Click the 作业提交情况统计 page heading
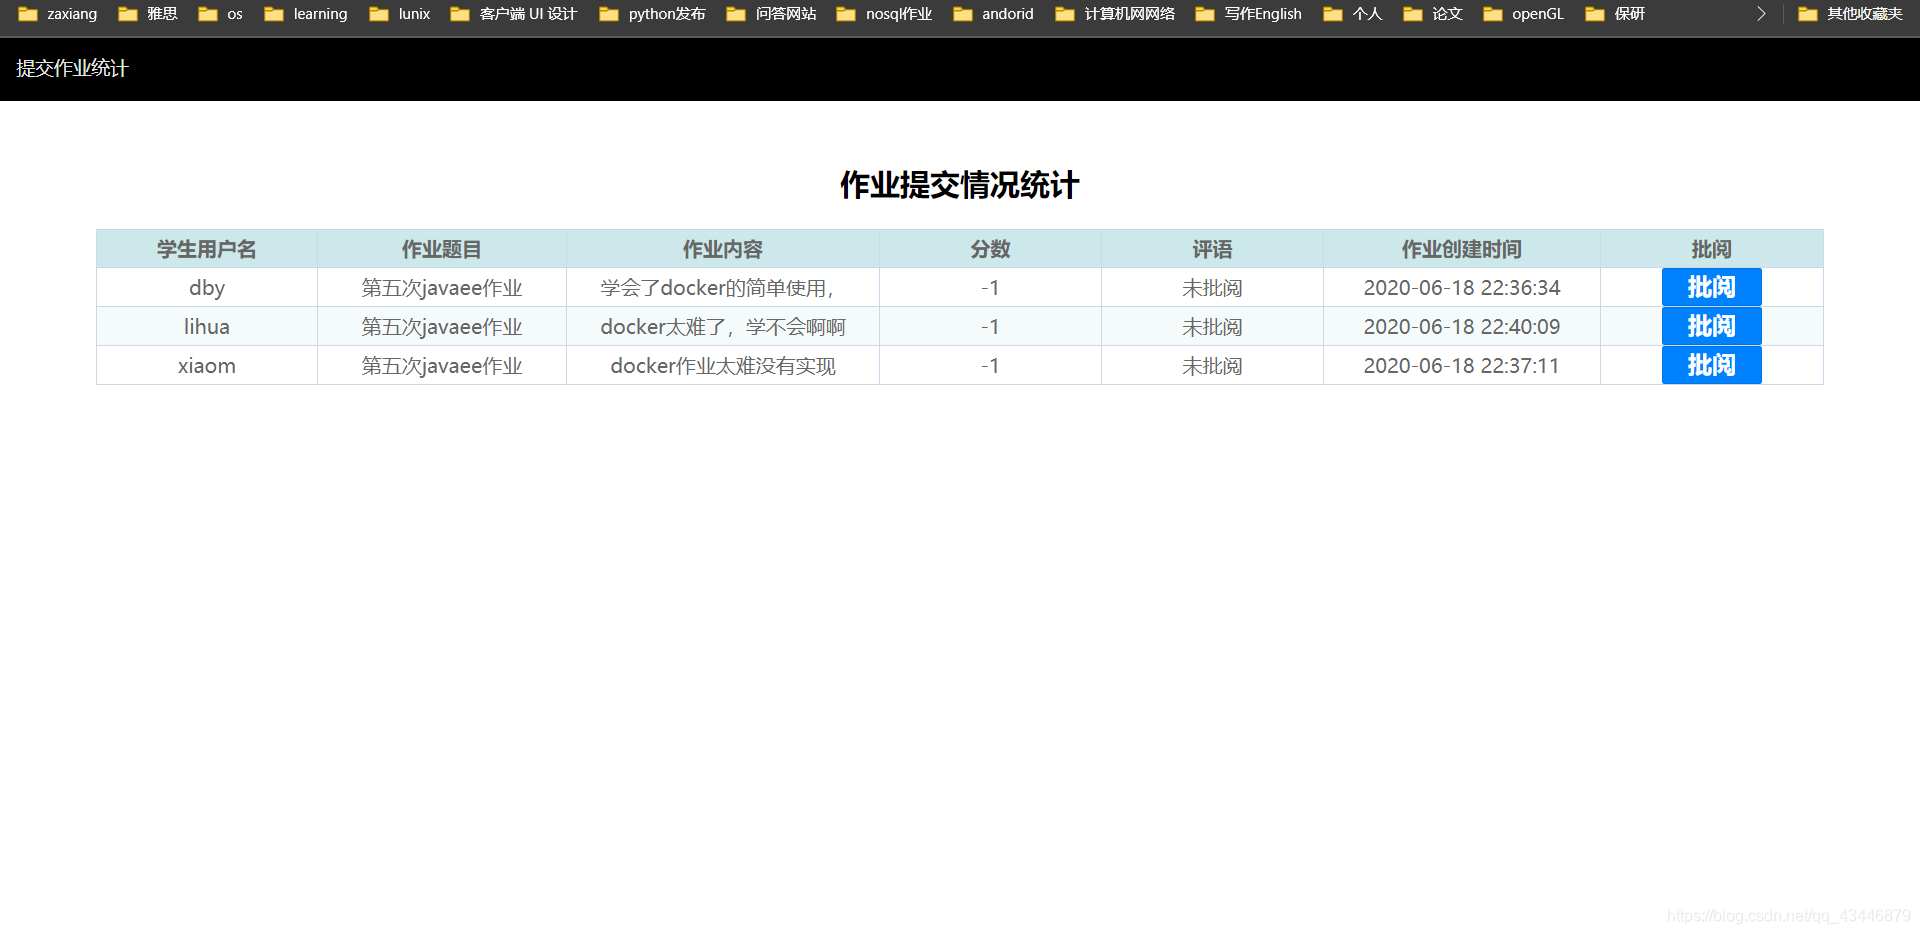The width and height of the screenshot is (1920, 934). tap(960, 185)
